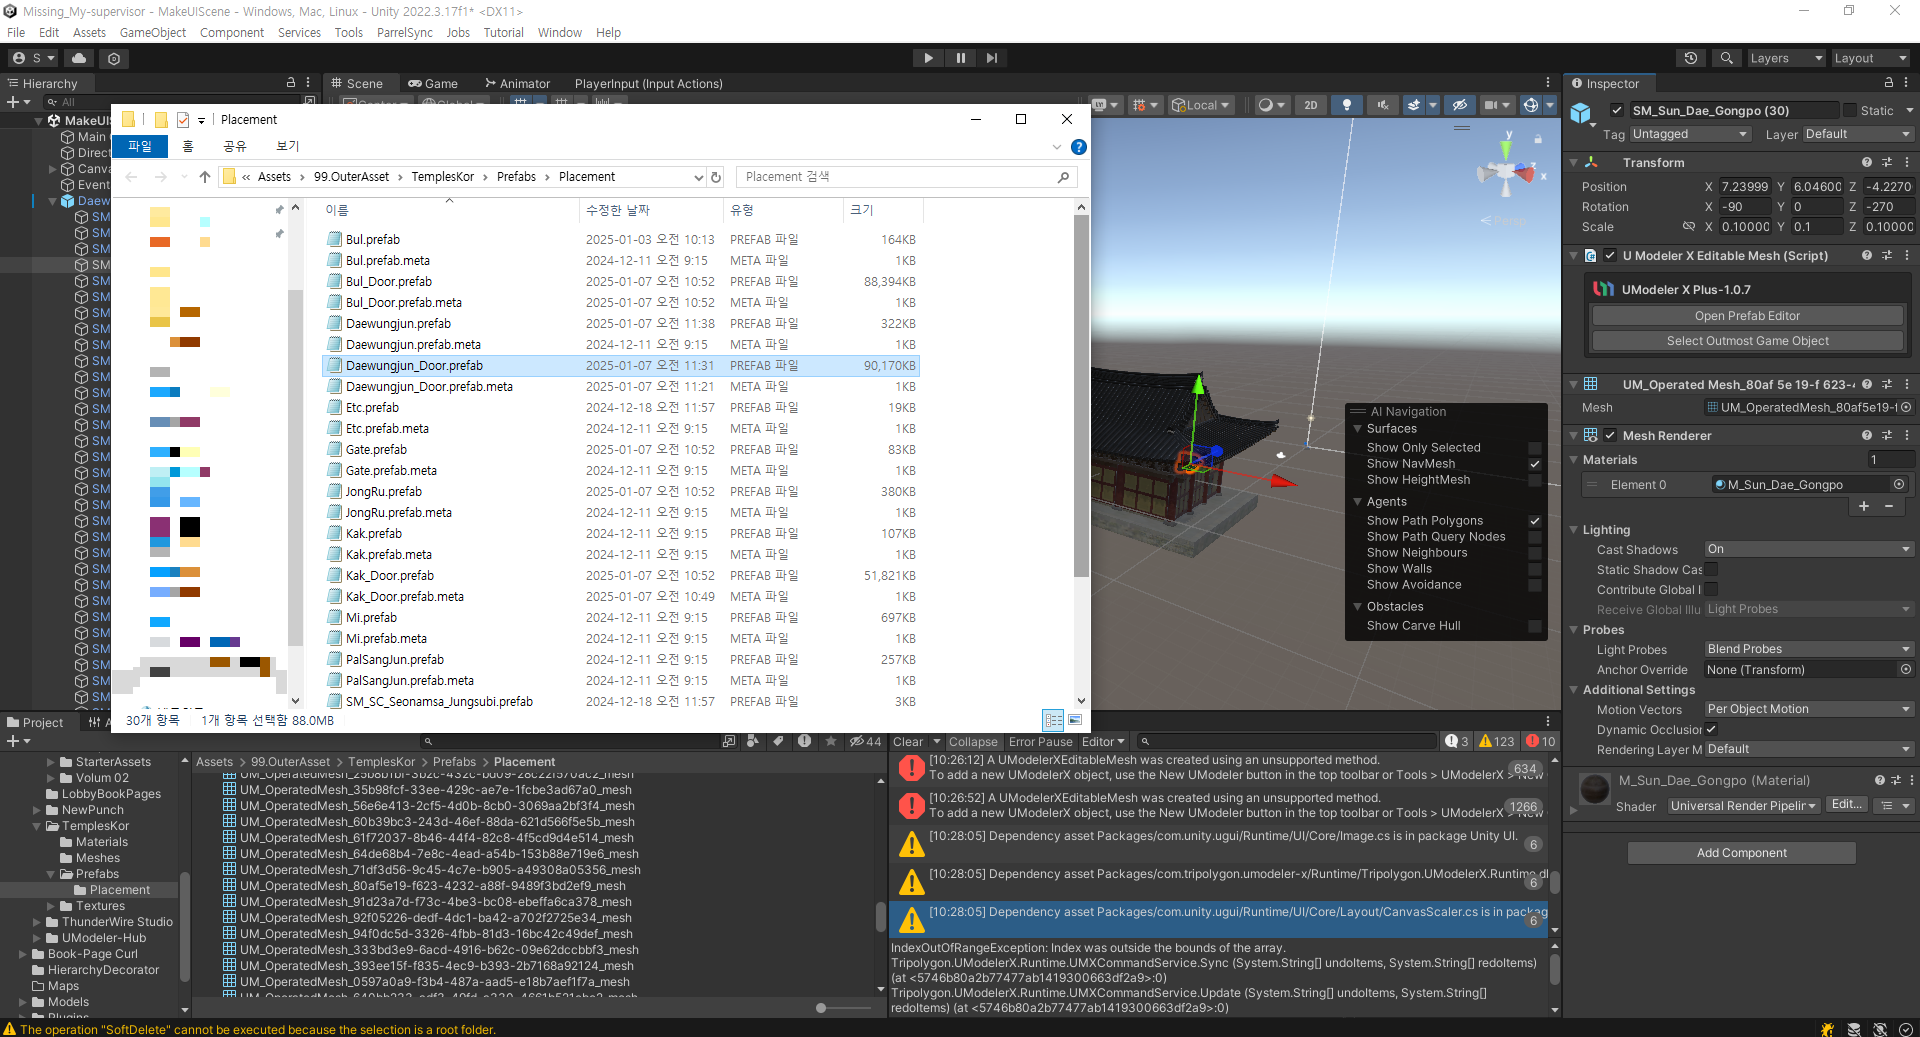This screenshot has width=1920, height=1037.
Task: Enable the Static checkbox
Action: (x=1850, y=110)
